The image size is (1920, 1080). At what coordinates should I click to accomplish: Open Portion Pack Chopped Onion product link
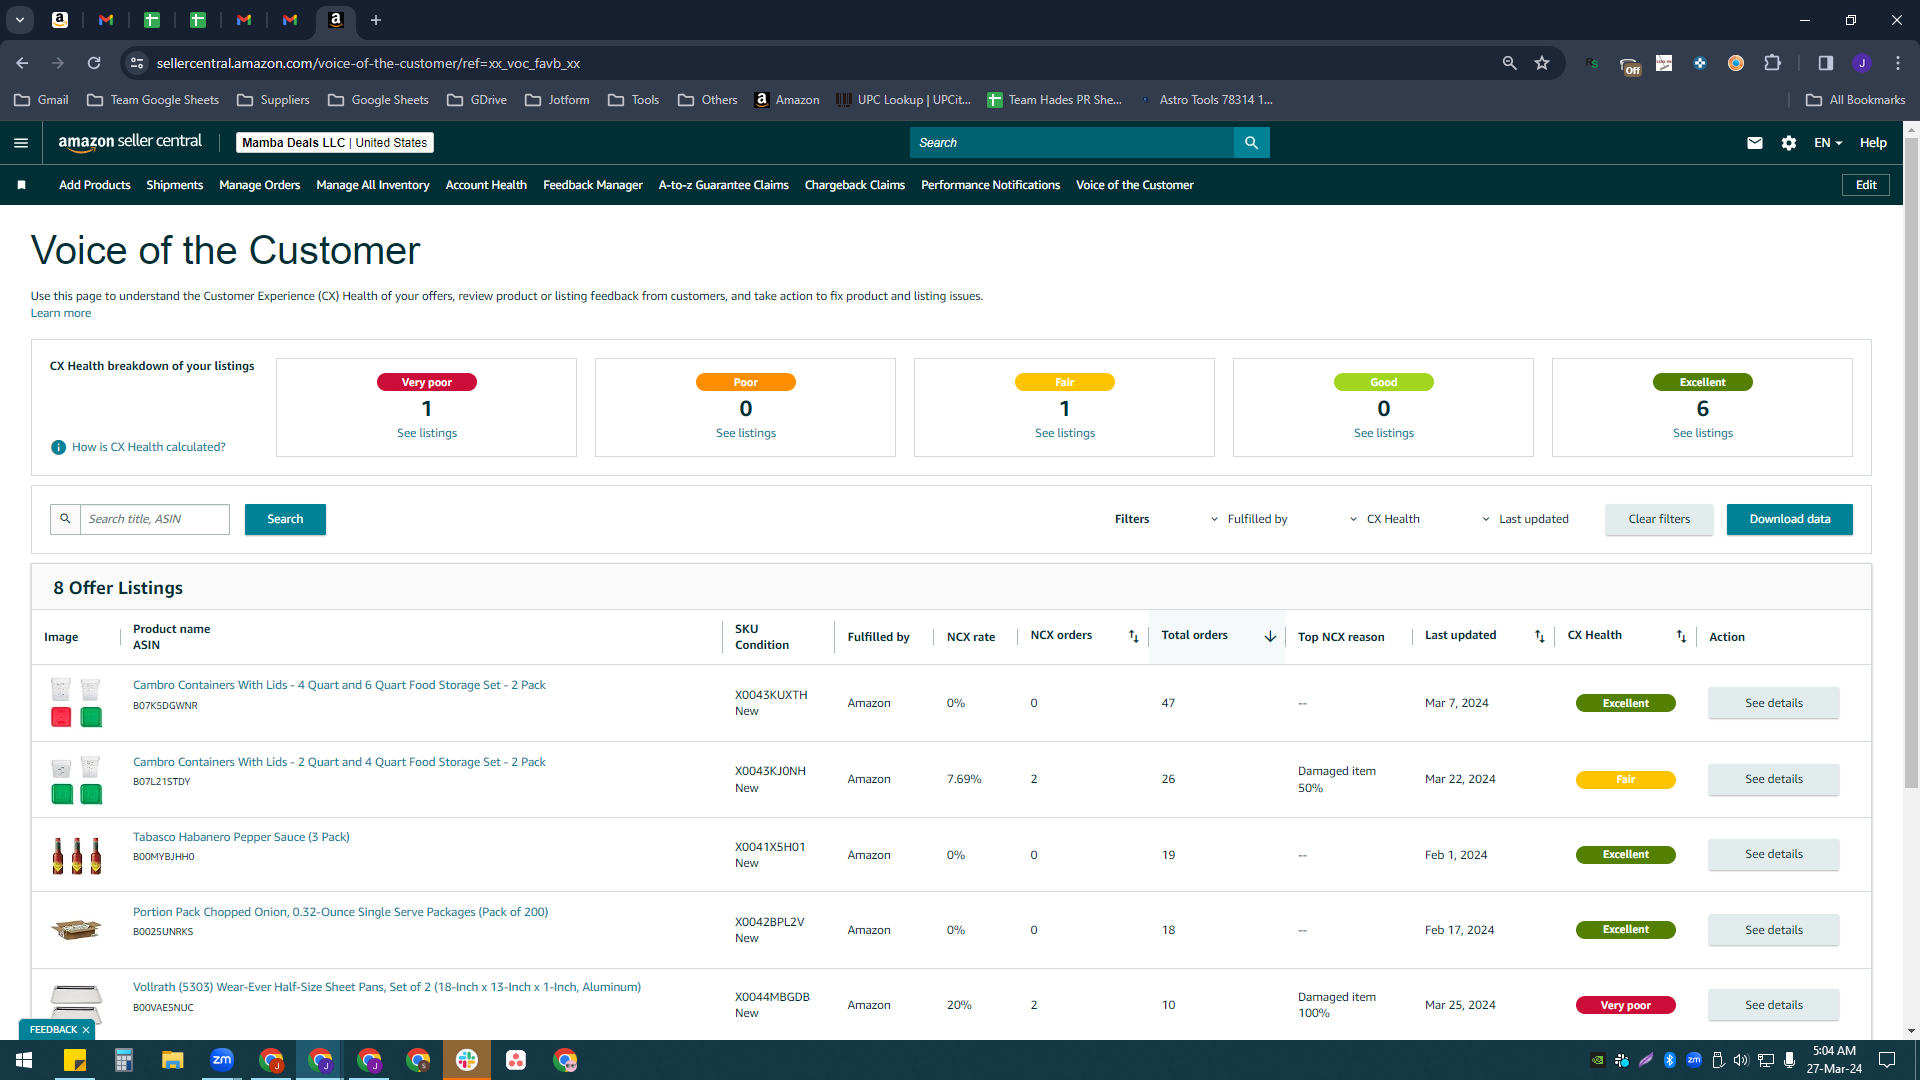340,912
